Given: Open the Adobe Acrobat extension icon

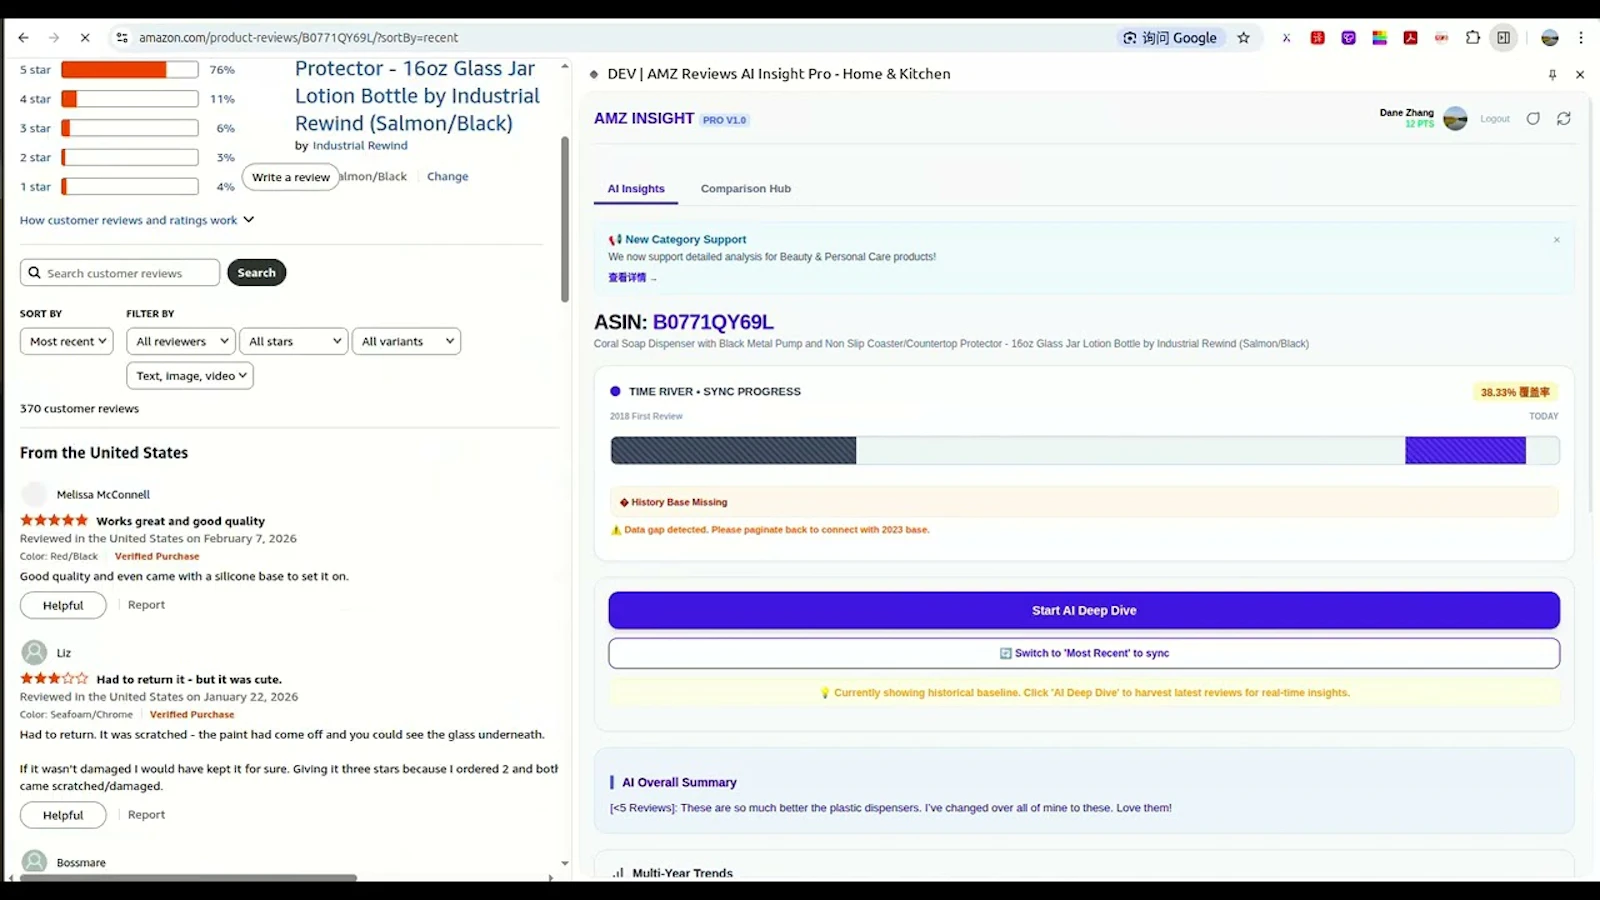Looking at the screenshot, I should pos(1410,38).
